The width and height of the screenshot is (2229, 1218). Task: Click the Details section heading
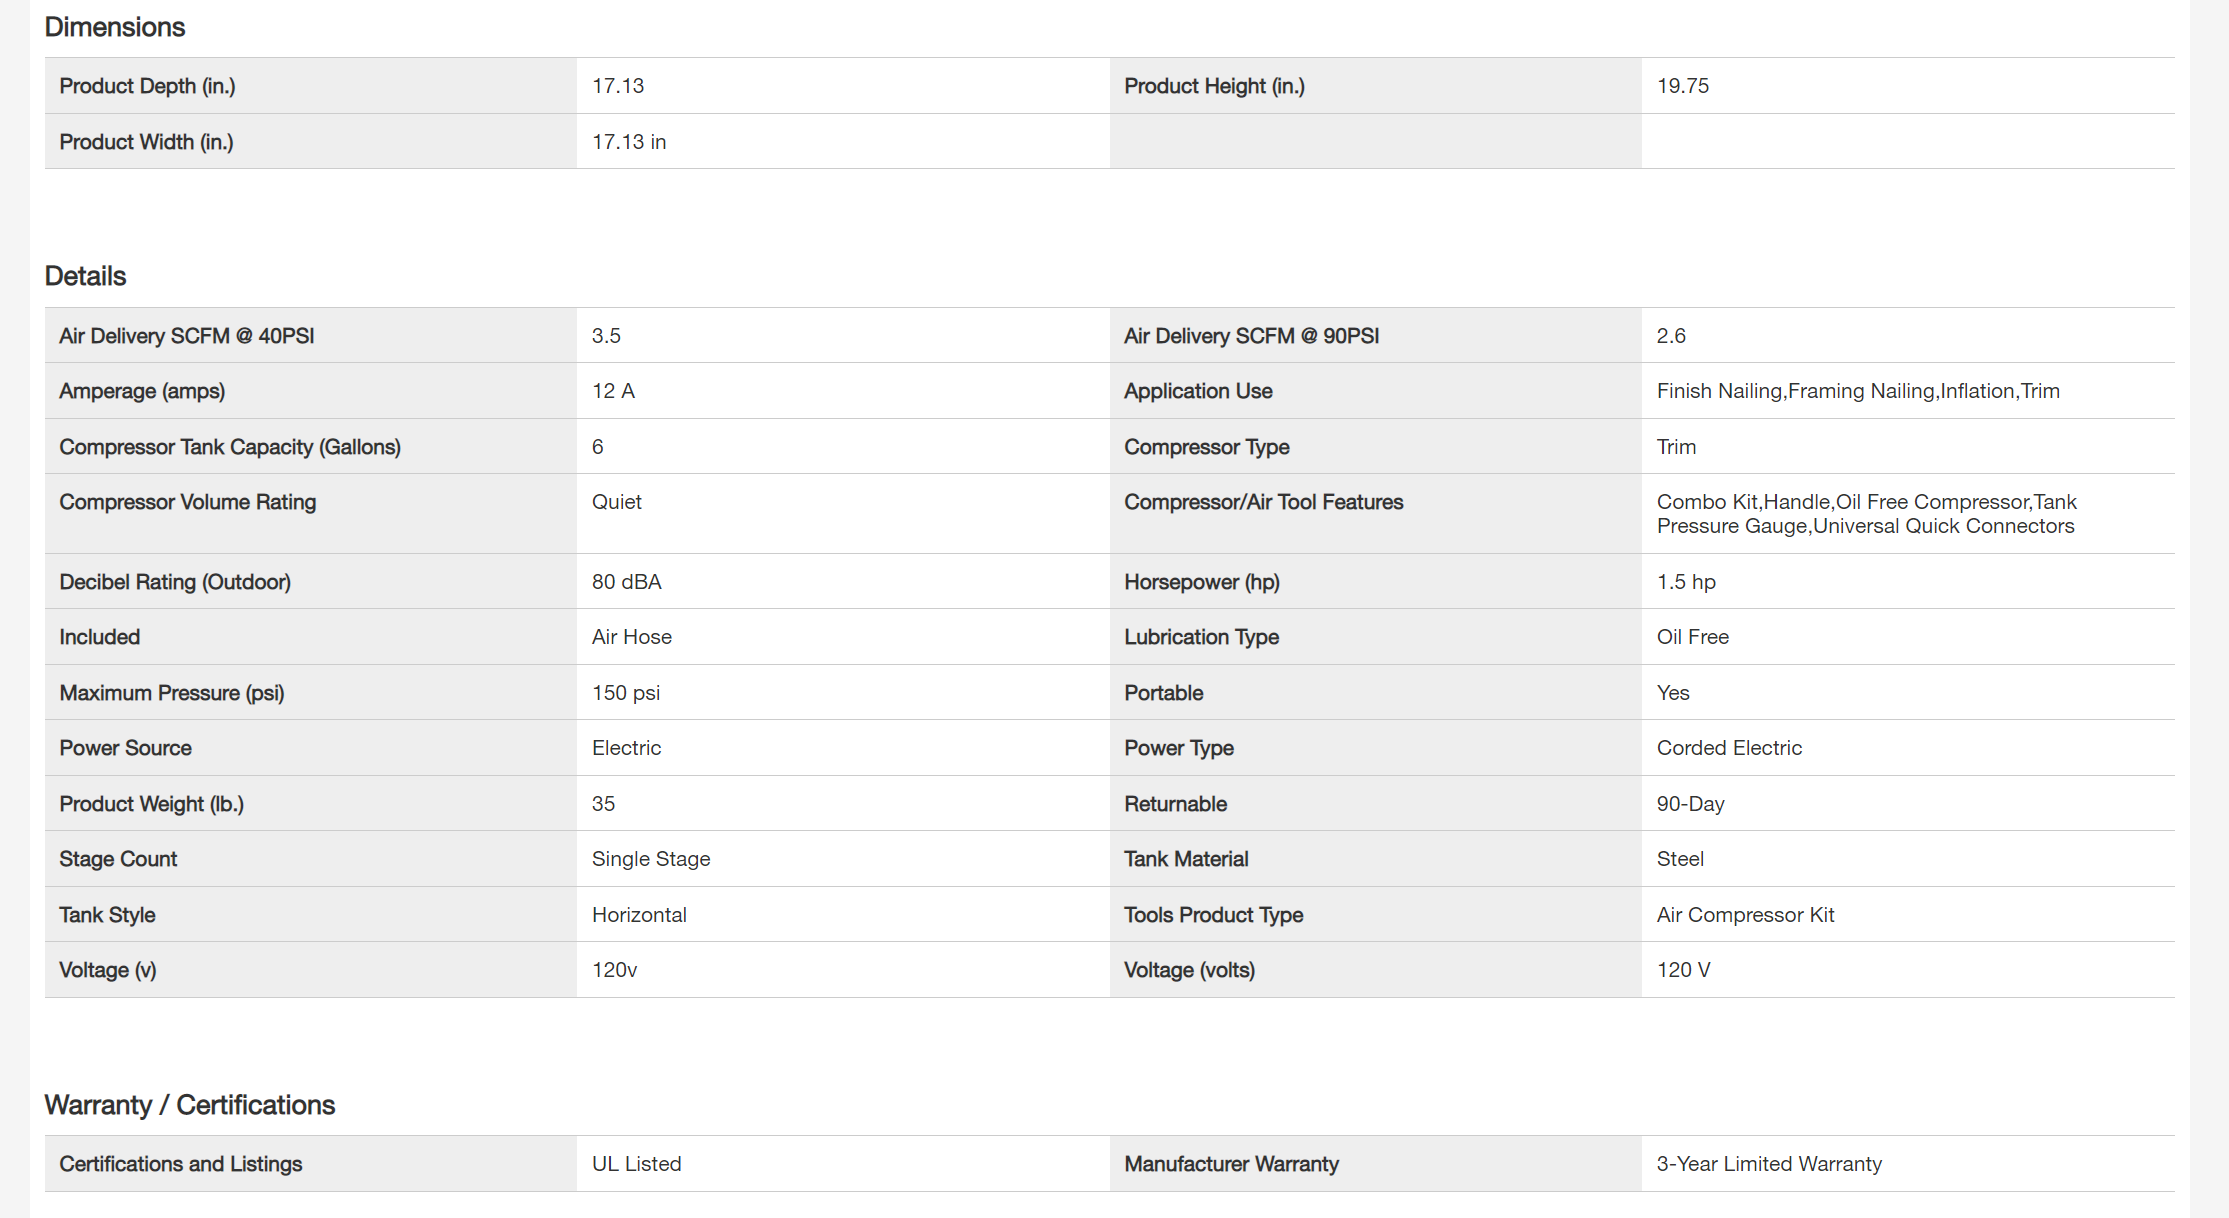pyautogui.click(x=86, y=276)
